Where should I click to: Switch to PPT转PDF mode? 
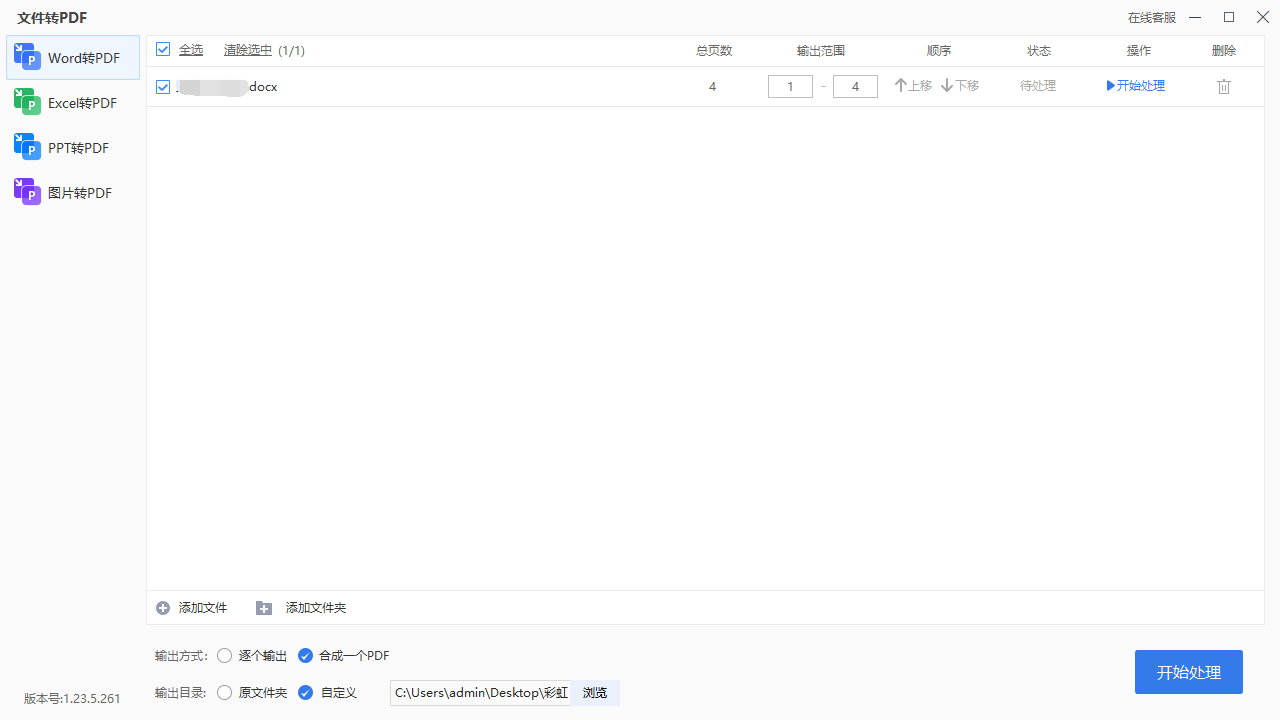point(73,148)
